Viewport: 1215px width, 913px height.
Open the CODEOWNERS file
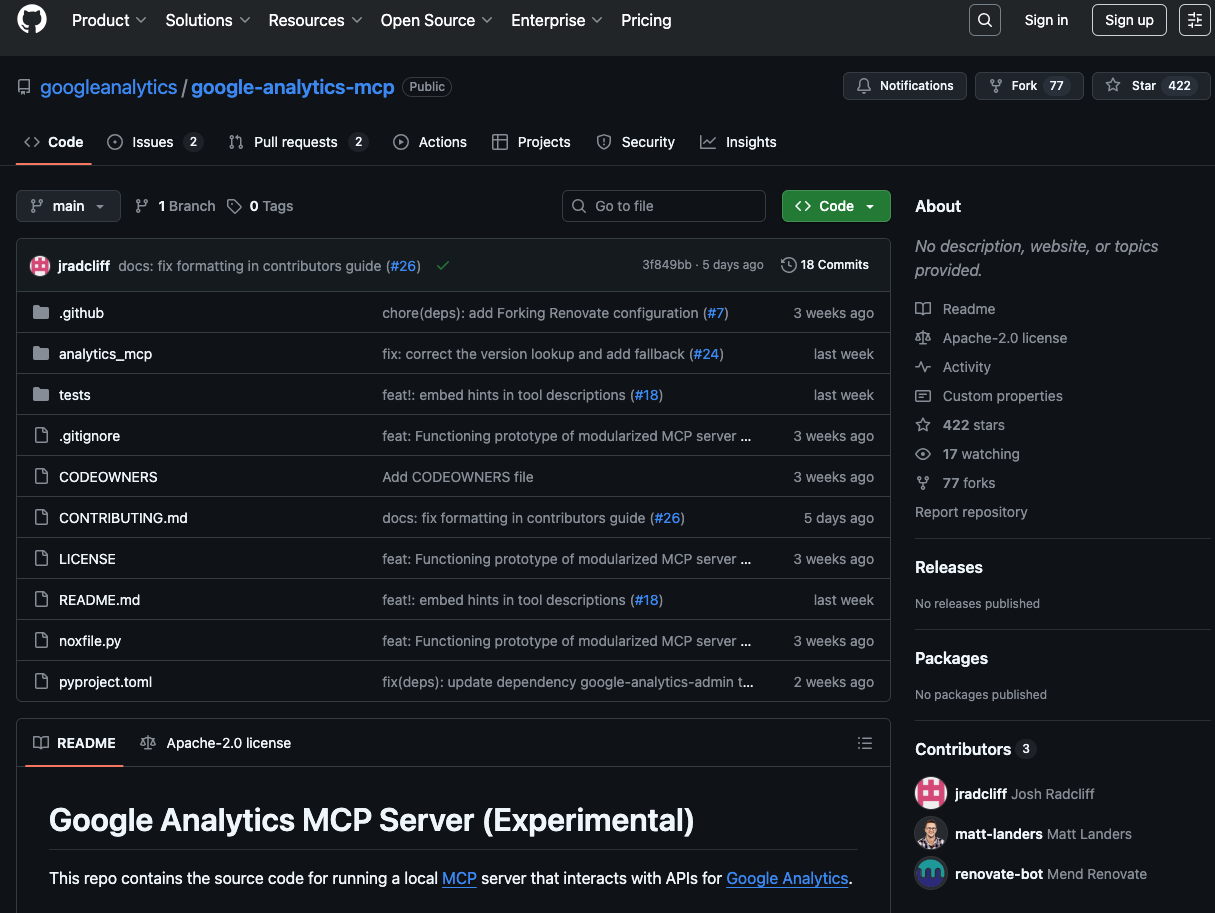(108, 477)
